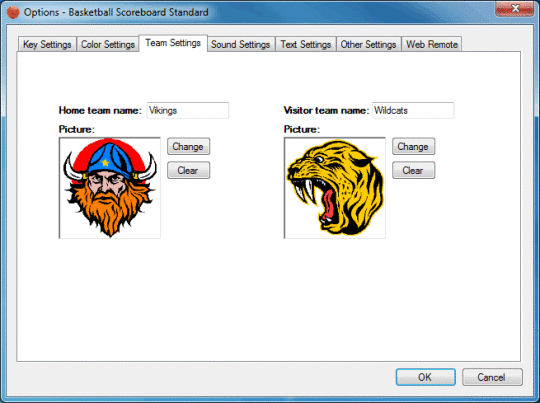Click the Viking mascot picture
540x403 pixels.
[x=110, y=188]
